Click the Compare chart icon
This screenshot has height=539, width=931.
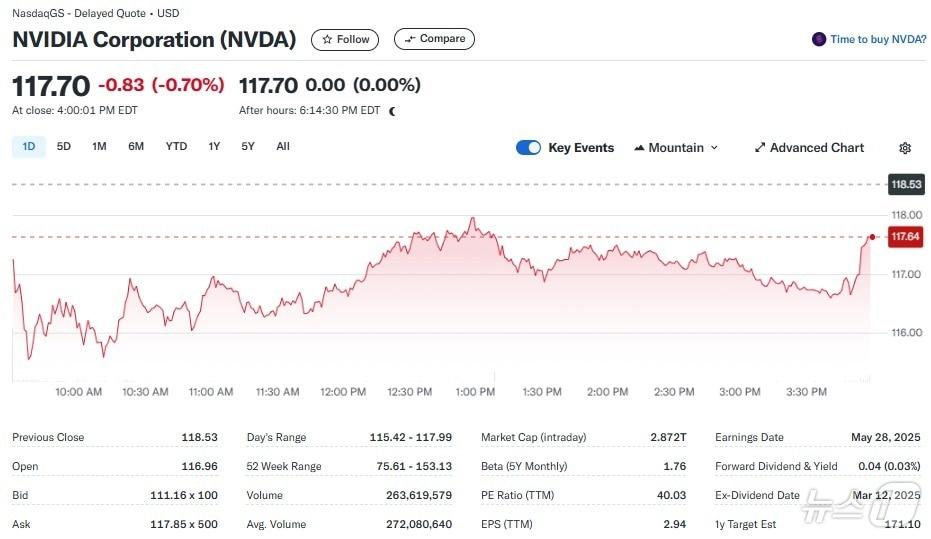tap(409, 40)
